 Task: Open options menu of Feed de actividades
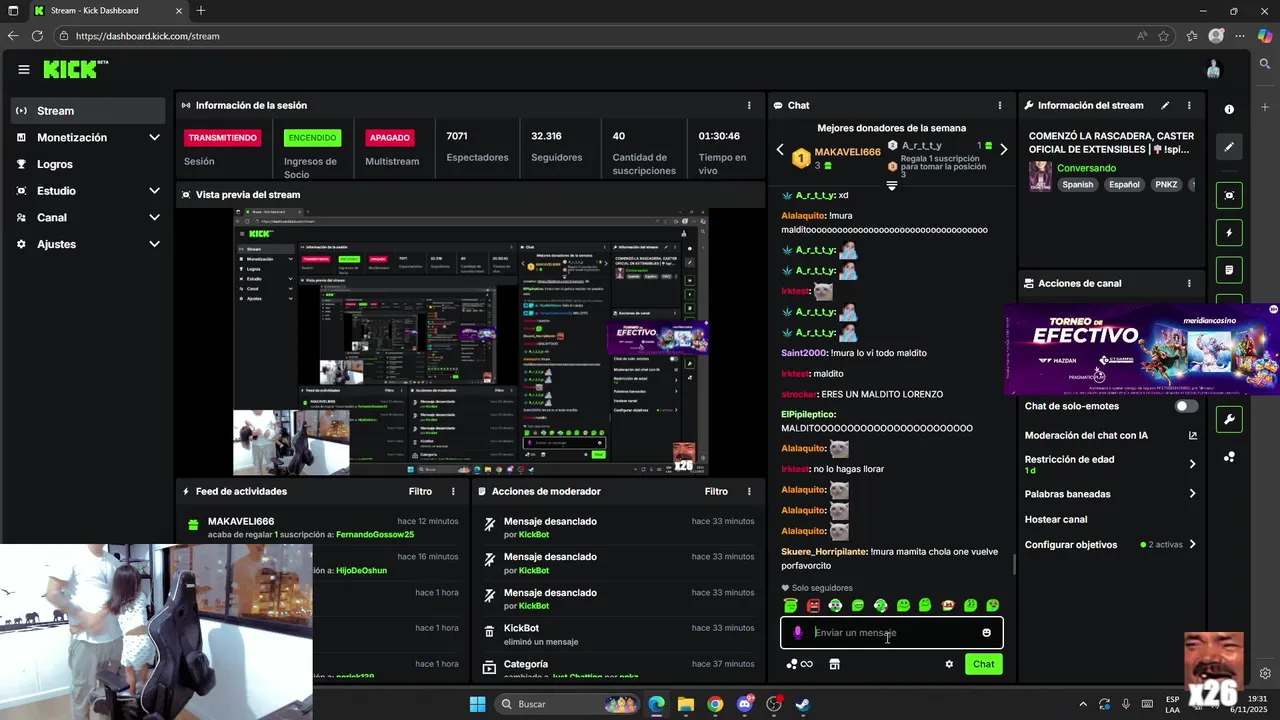[x=453, y=491]
